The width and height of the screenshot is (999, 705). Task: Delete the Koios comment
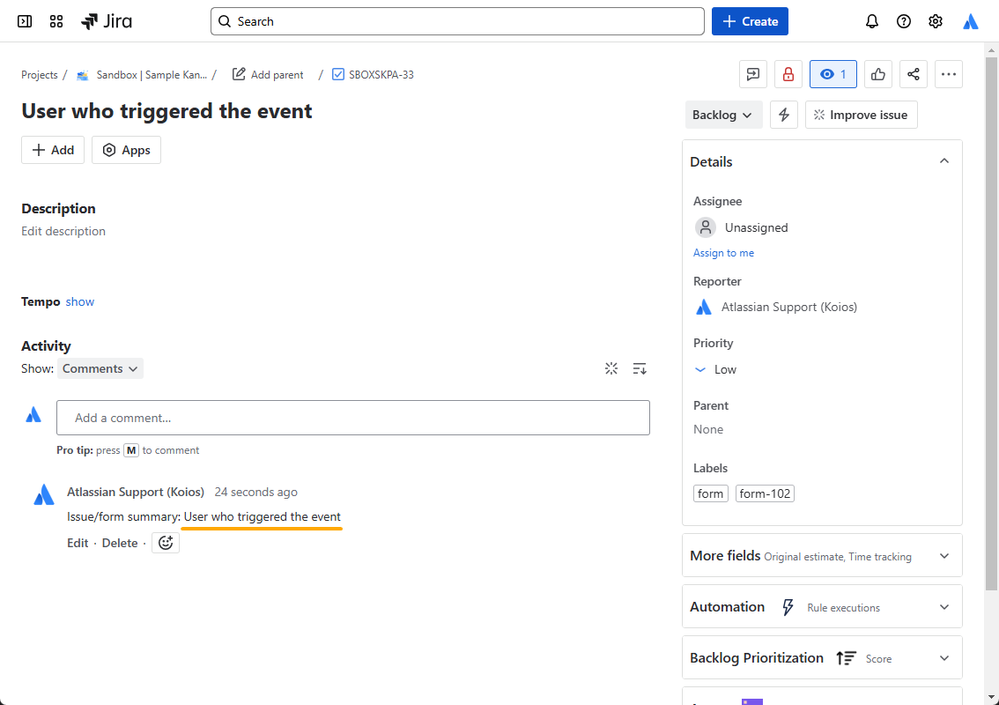[120, 543]
